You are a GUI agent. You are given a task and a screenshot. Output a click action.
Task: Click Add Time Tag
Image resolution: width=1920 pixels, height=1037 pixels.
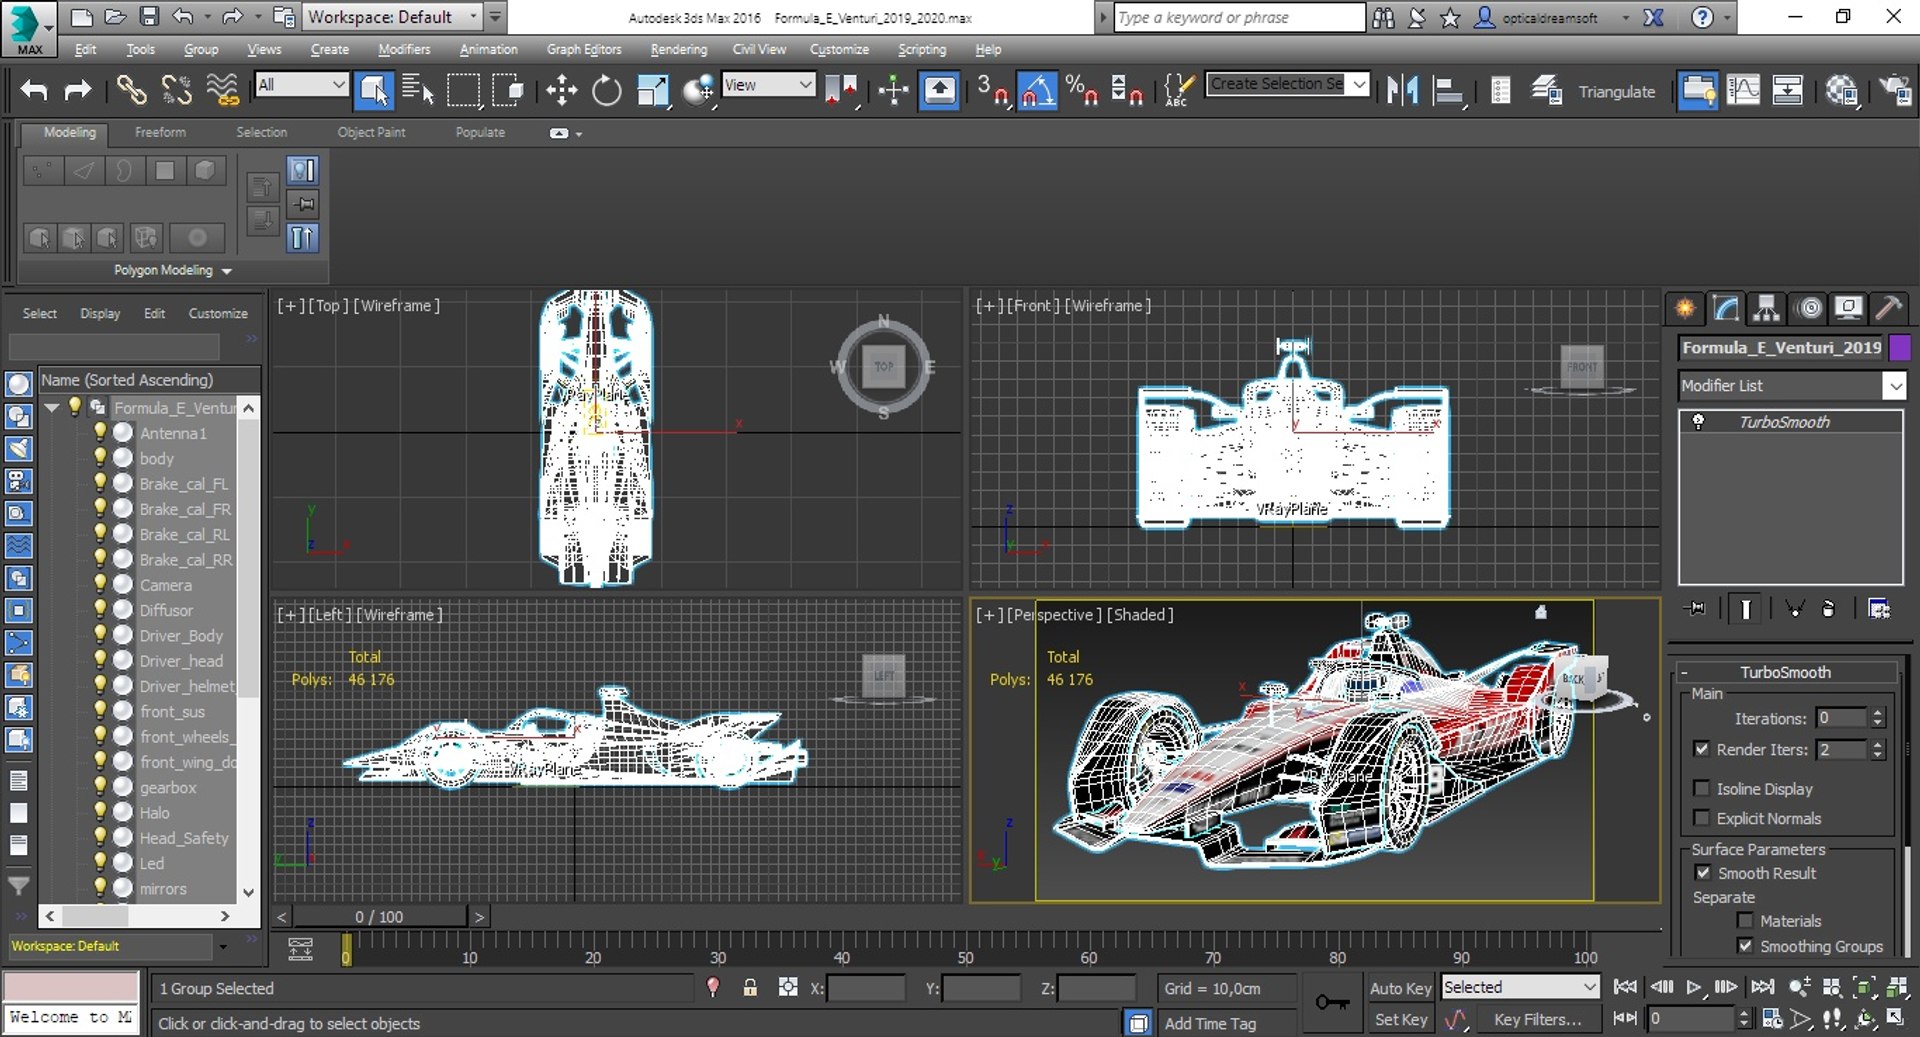click(x=1210, y=1023)
